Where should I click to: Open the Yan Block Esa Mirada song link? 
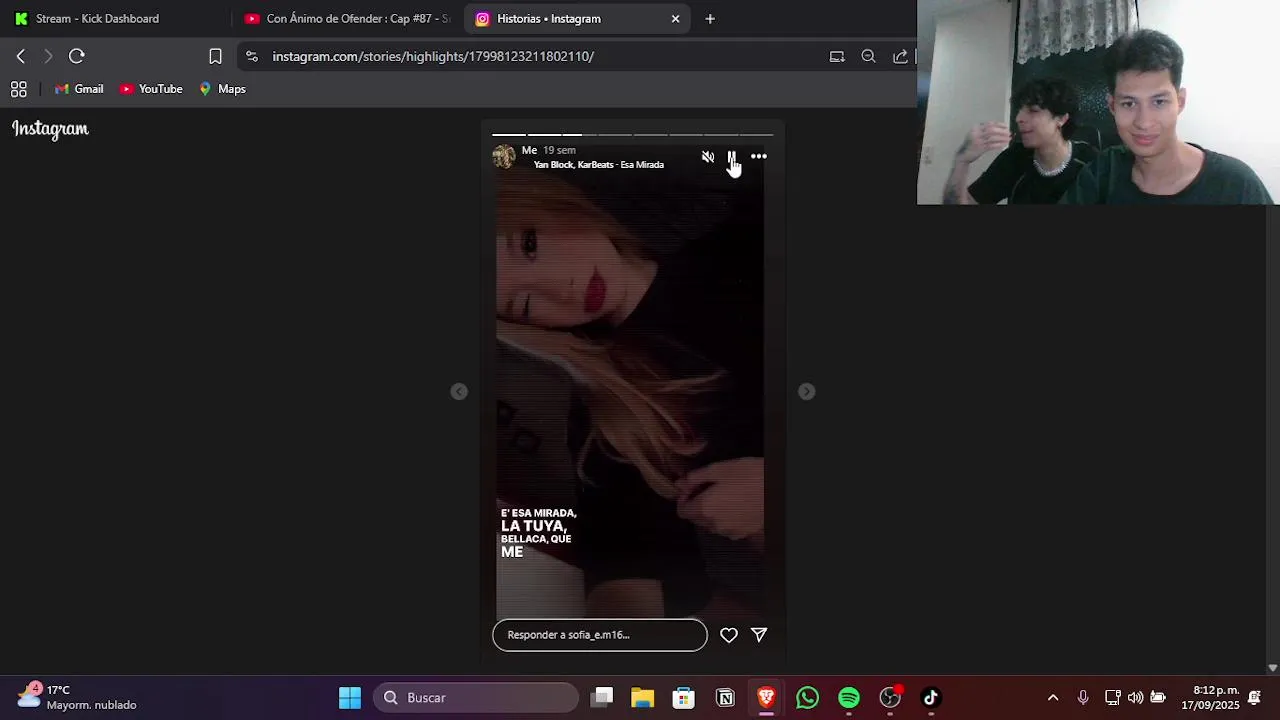[598, 165]
